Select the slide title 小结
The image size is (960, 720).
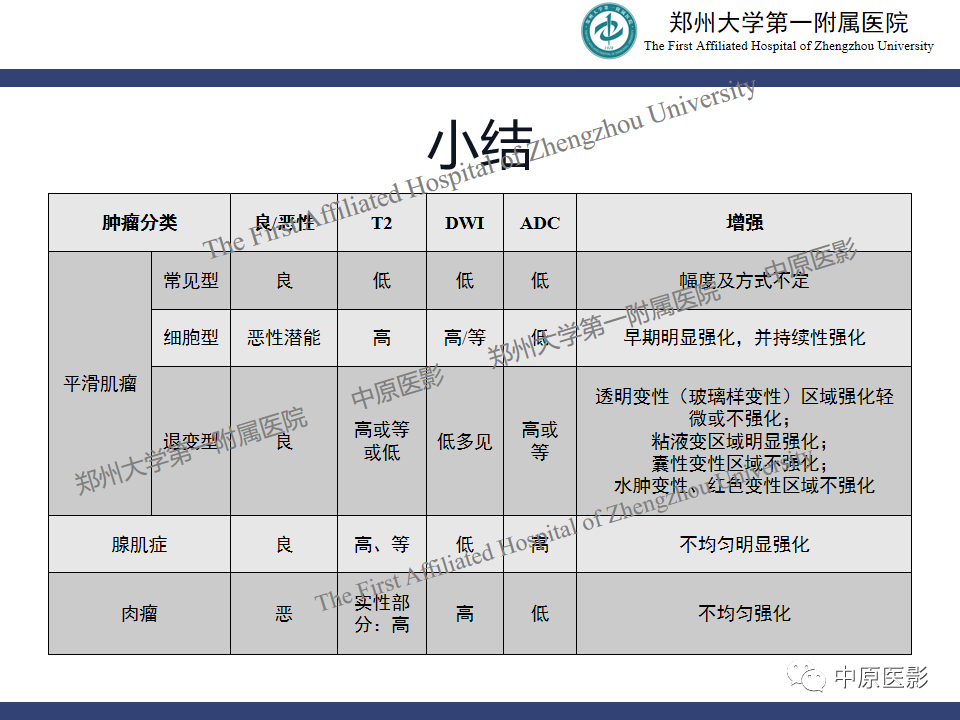(x=480, y=145)
